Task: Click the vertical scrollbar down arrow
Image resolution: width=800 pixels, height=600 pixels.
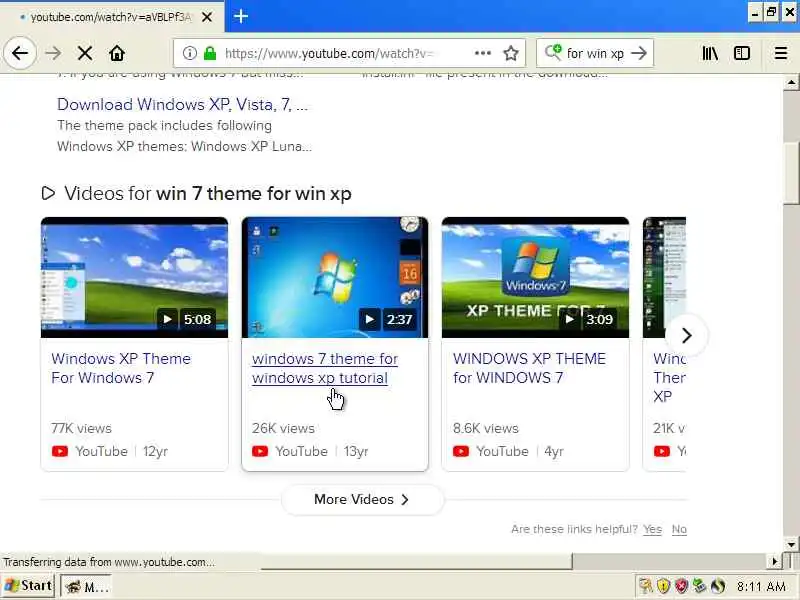Action: point(791,544)
